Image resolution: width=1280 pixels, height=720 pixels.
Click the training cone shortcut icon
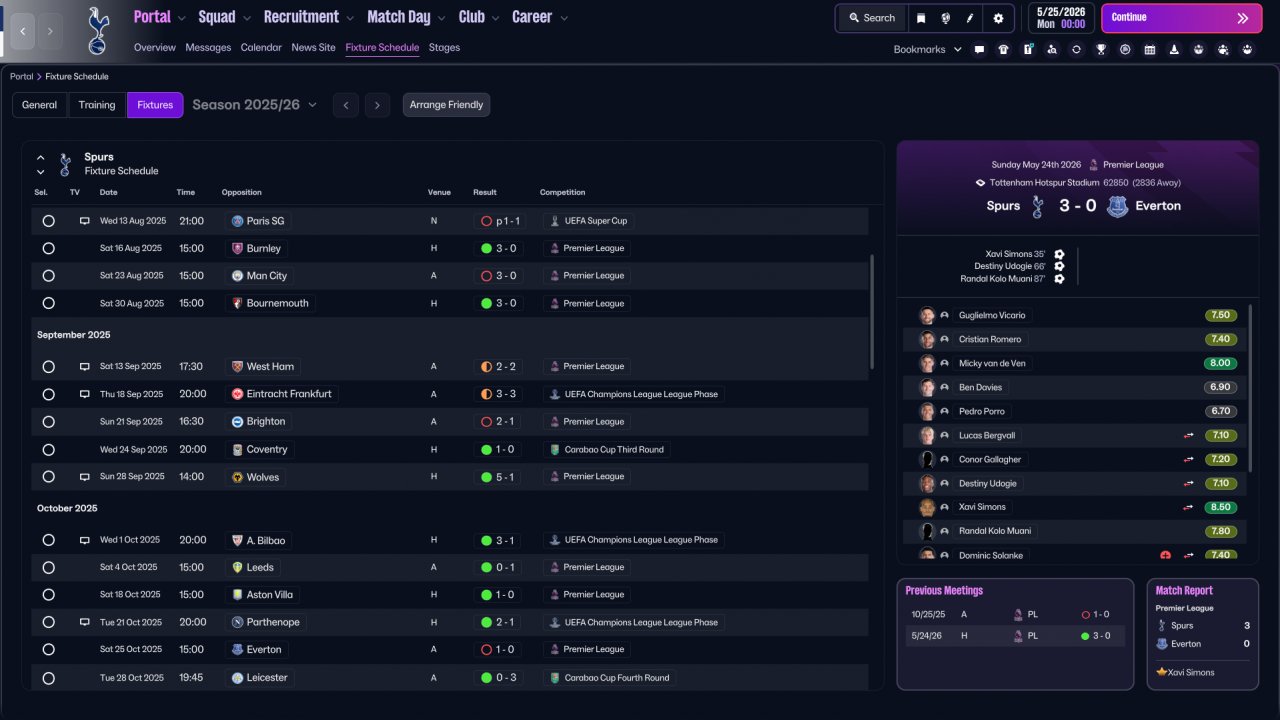click(x=1174, y=49)
